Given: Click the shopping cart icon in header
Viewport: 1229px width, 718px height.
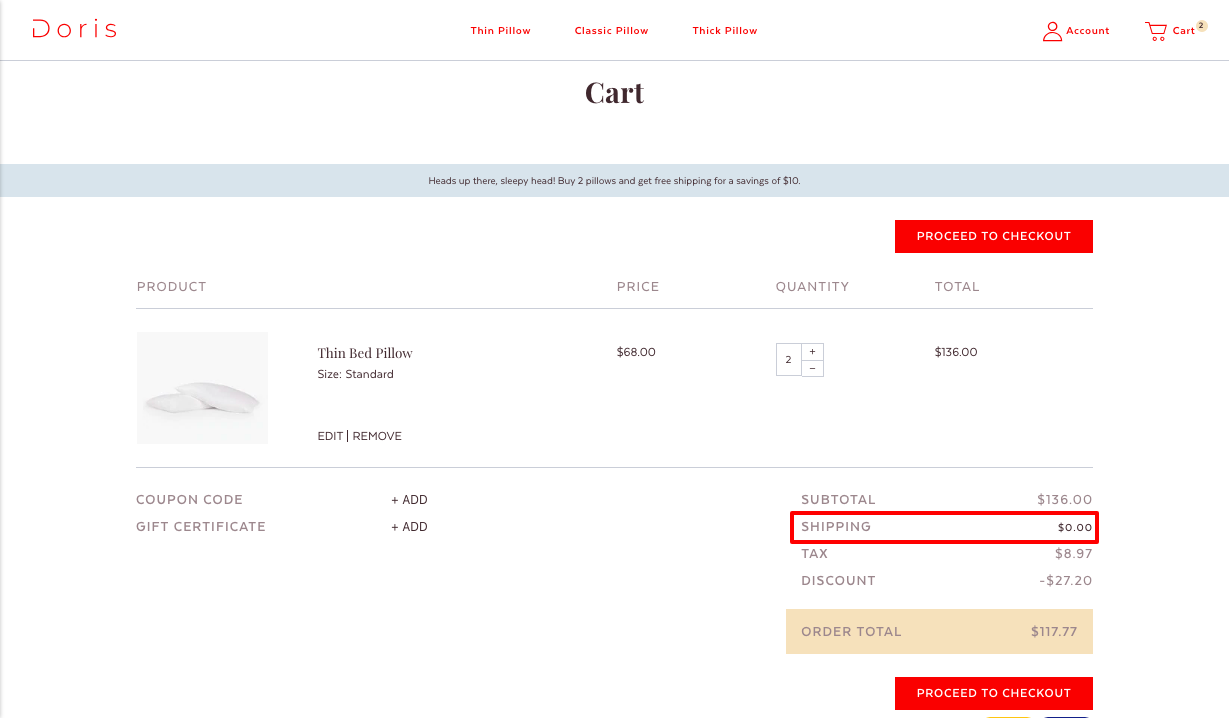Looking at the screenshot, I should [1156, 31].
